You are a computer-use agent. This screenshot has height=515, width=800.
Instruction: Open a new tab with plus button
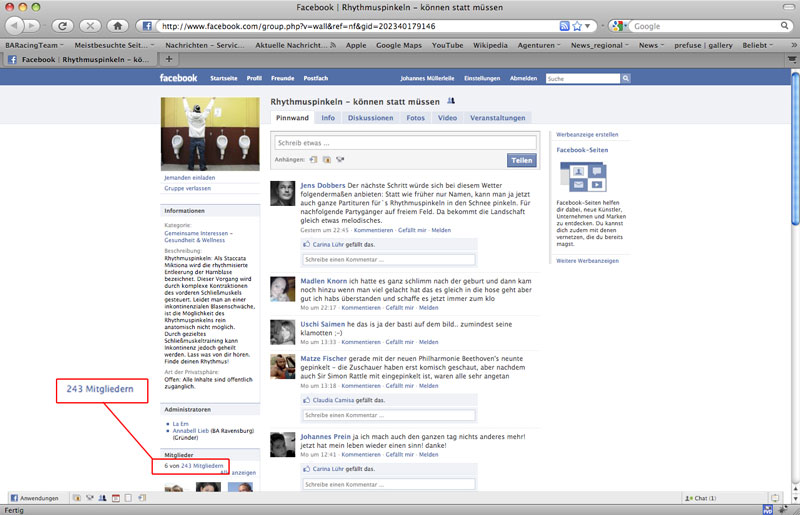coord(169,59)
